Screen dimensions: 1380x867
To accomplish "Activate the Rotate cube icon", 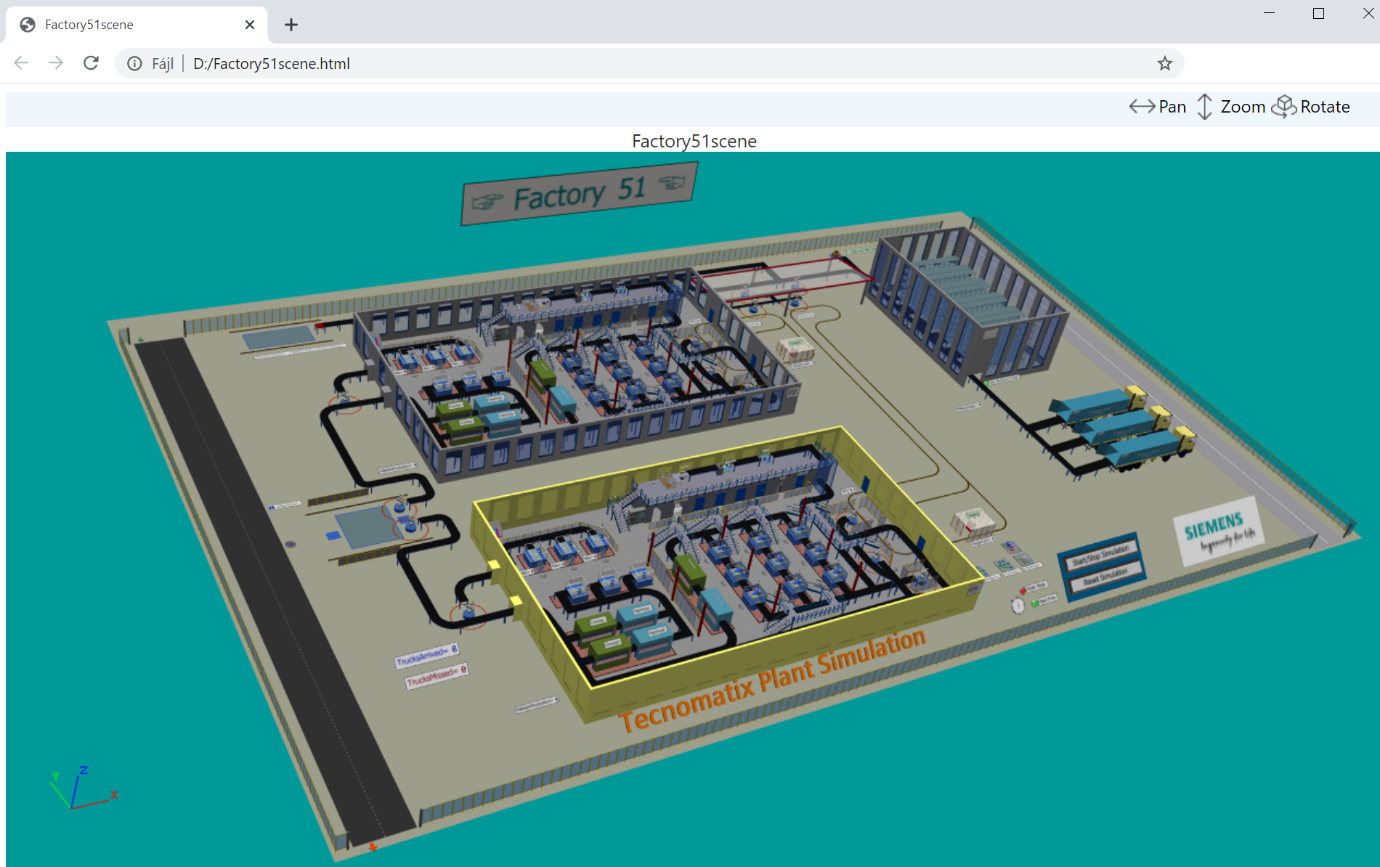I will point(1284,107).
